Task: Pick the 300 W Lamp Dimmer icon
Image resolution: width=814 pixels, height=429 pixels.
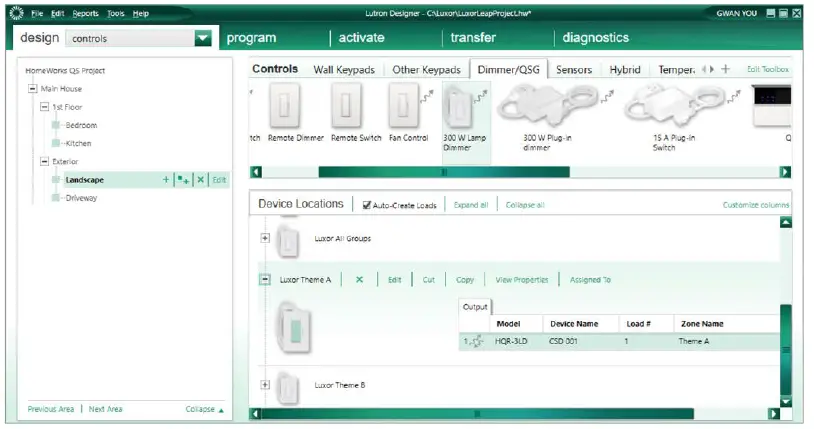Action: pyautogui.click(x=461, y=107)
